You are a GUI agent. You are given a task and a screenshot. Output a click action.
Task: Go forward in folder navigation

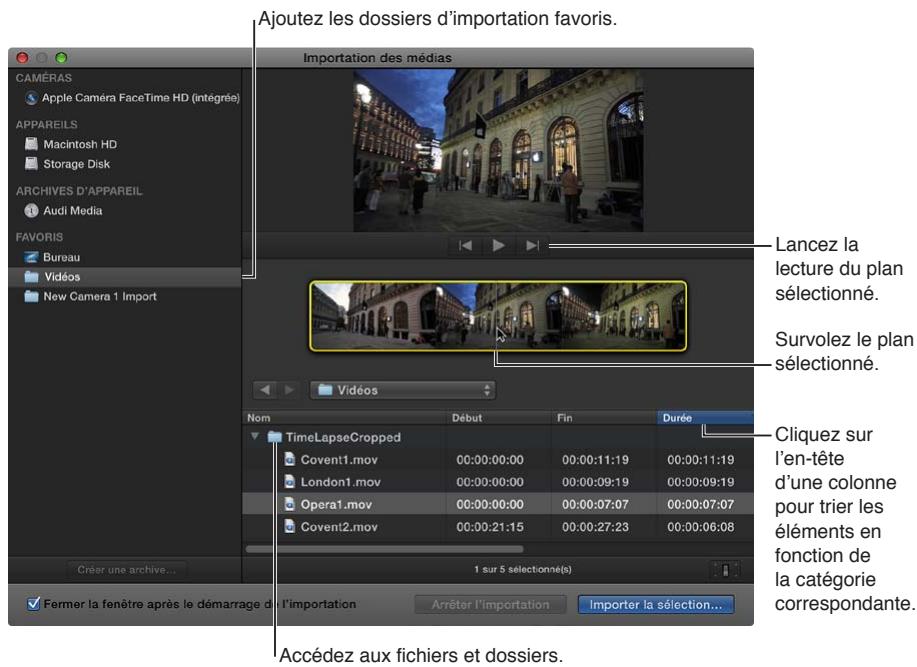289,390
